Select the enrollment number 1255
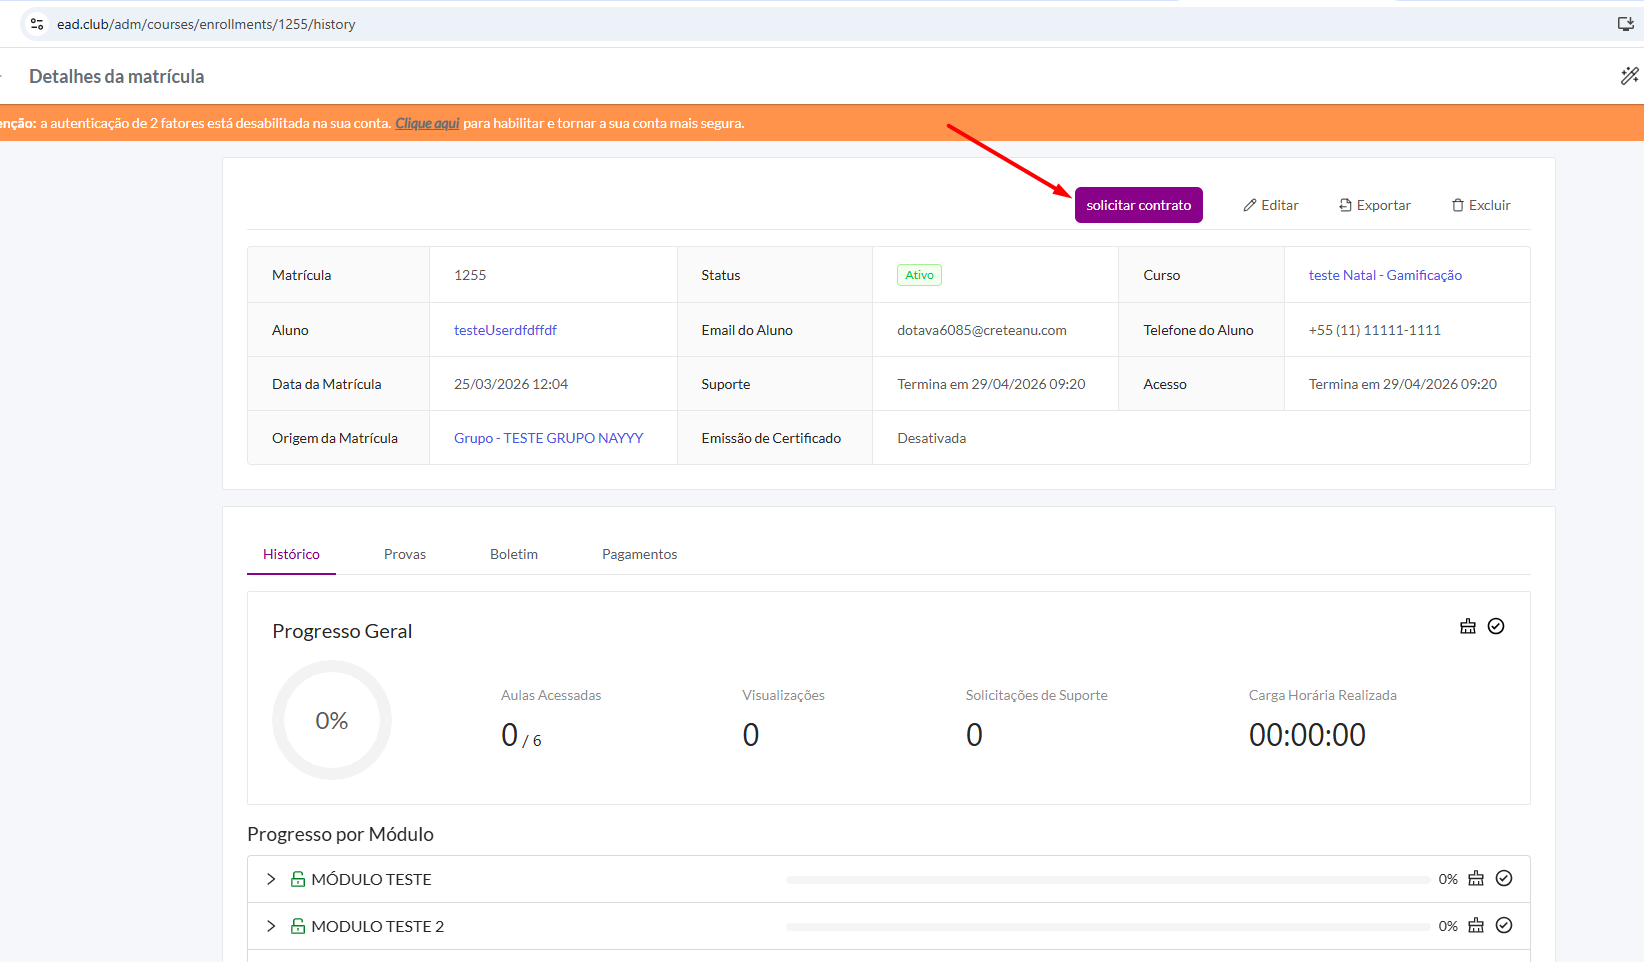 pos(470,275)
